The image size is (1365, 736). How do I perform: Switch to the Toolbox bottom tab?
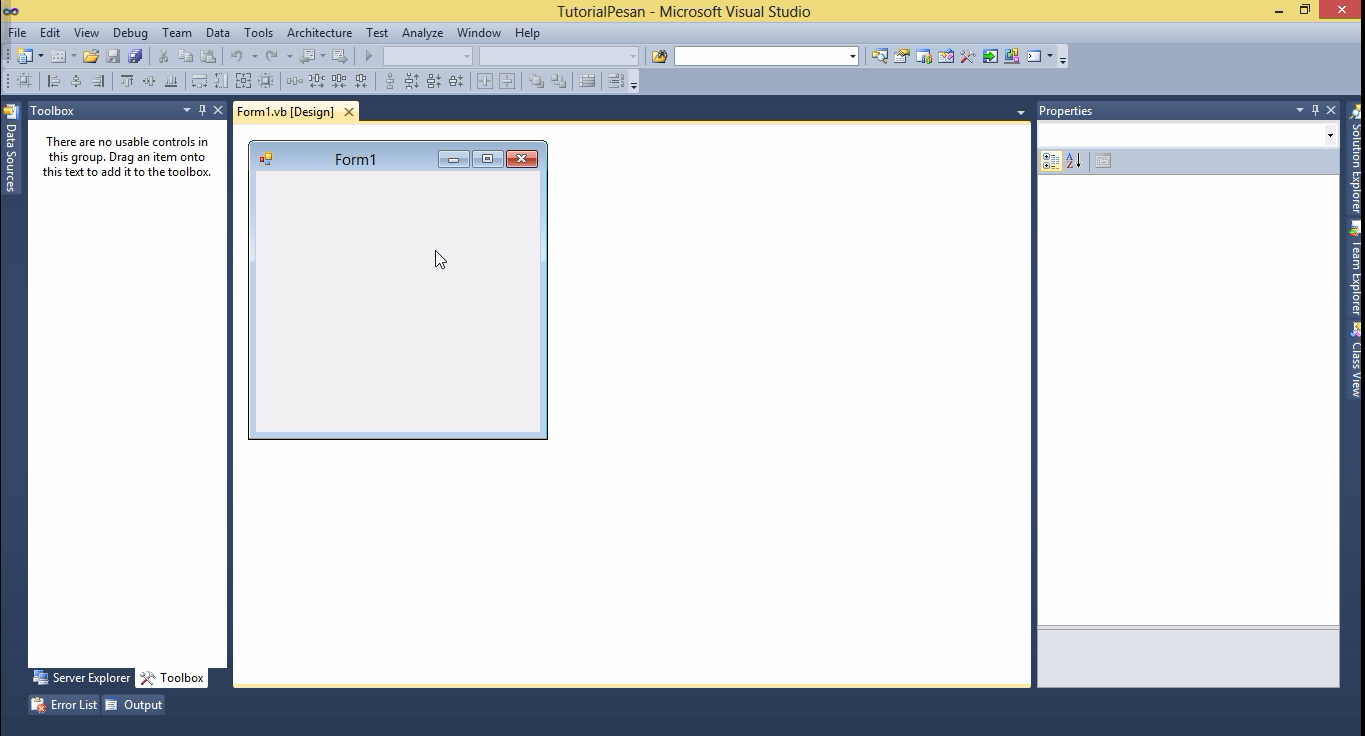(172, 678)
